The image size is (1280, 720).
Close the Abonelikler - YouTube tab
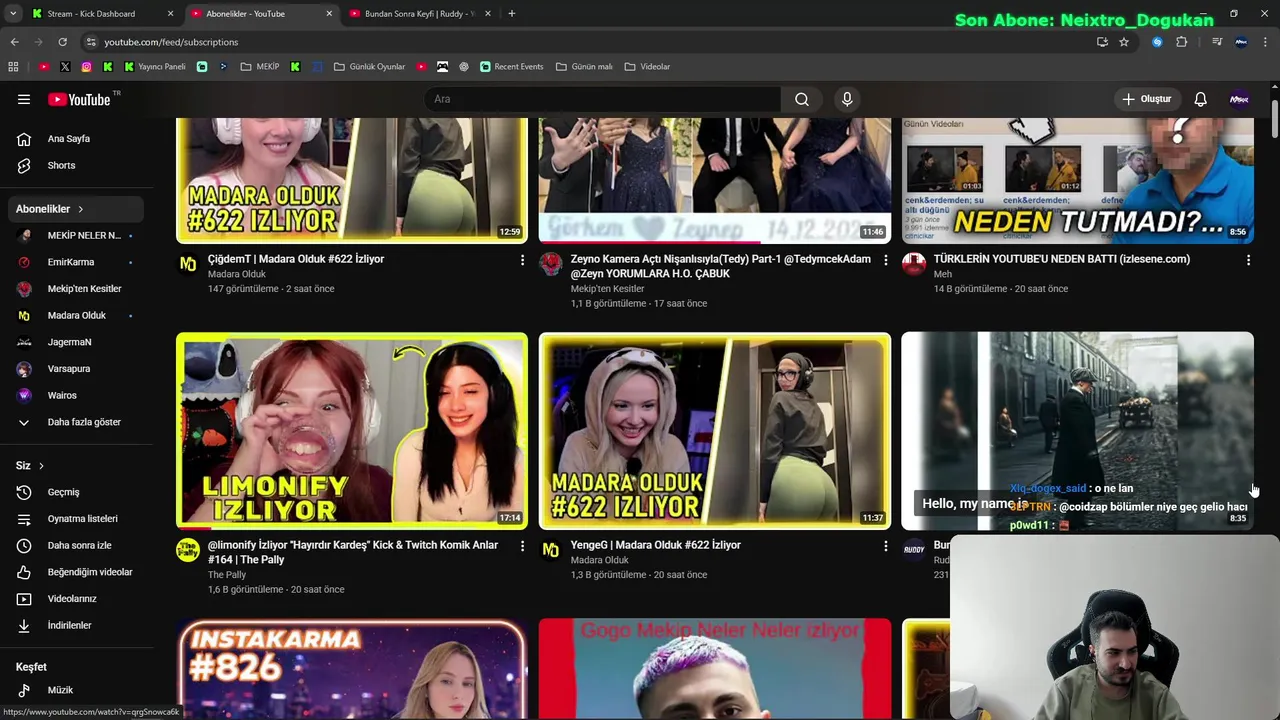click(329, 14)
